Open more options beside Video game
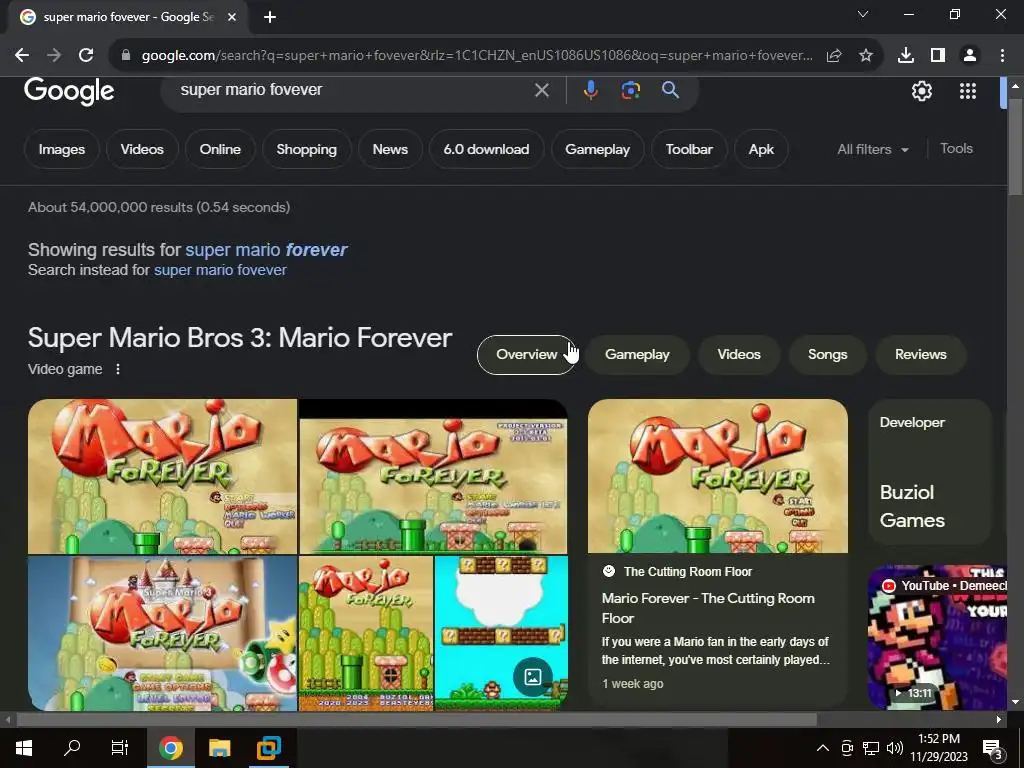1024x768 pixels. click(x=118, y=369)
